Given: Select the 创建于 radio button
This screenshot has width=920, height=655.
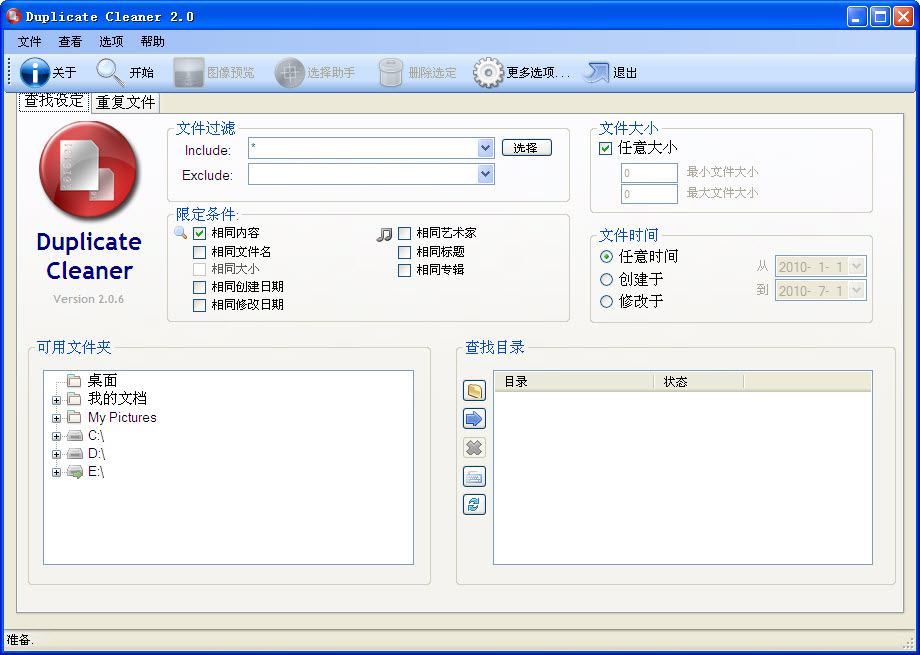Looking at the screenshot, I should point(606,279).
